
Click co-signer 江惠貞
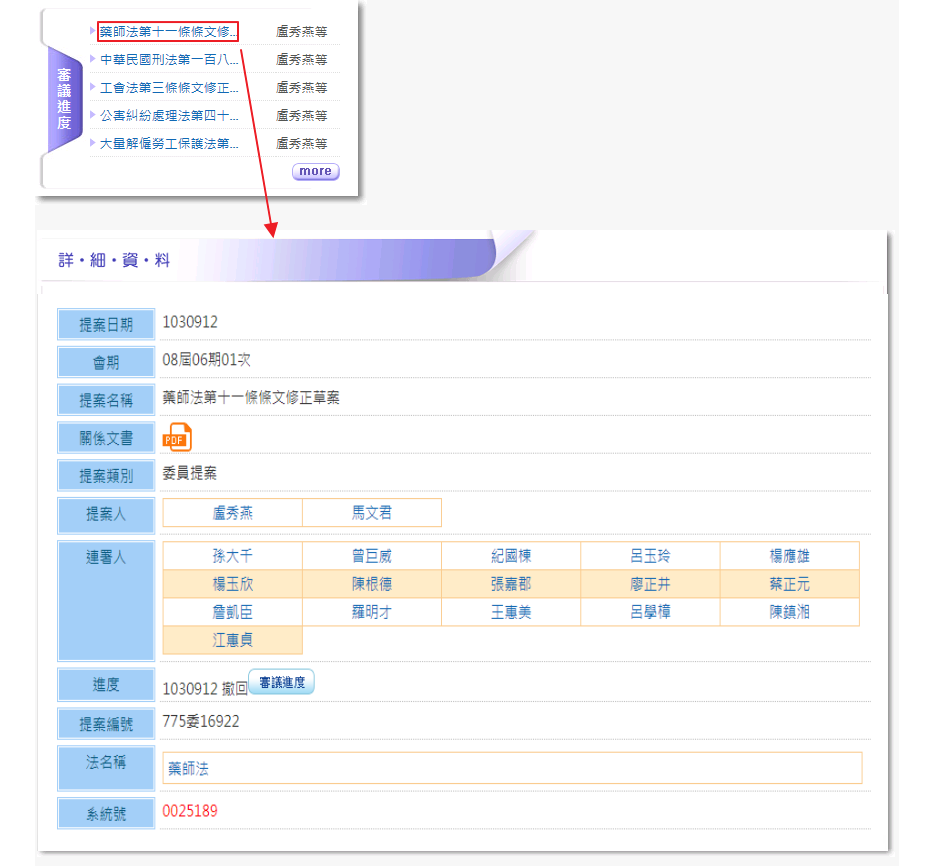[x=232, y=640]
